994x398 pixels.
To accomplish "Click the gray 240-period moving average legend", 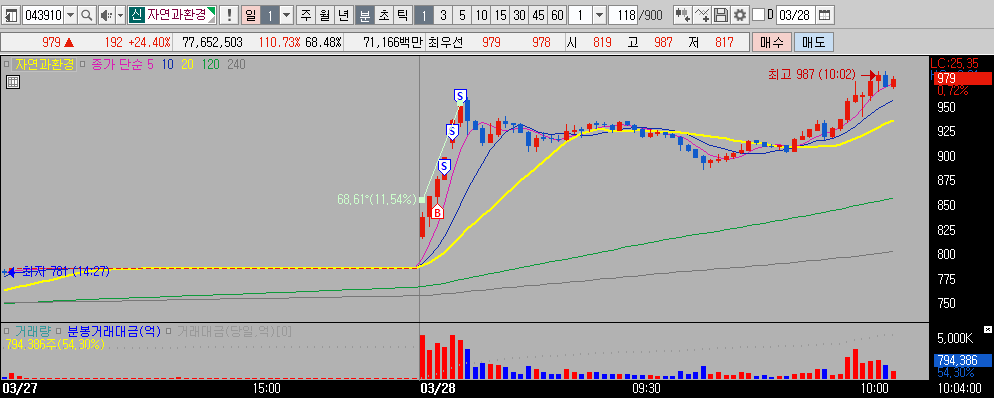I will tap(236, 64).
